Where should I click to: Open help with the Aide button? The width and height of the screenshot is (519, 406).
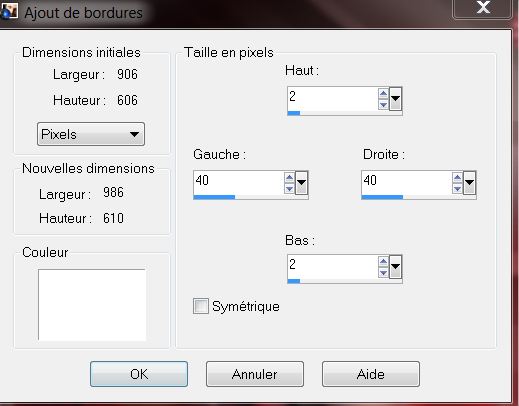point(371,374)
